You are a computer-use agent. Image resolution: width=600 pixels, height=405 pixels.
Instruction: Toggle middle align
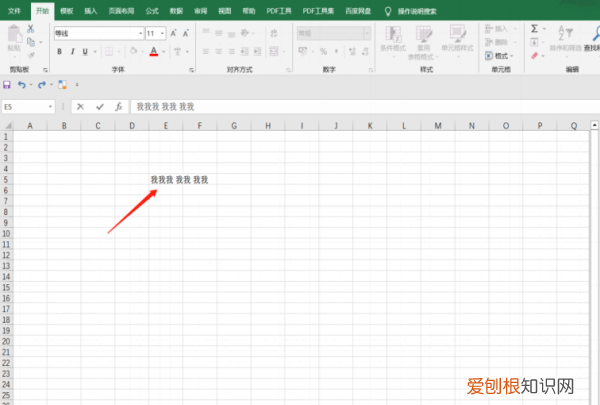pos(218,33)
